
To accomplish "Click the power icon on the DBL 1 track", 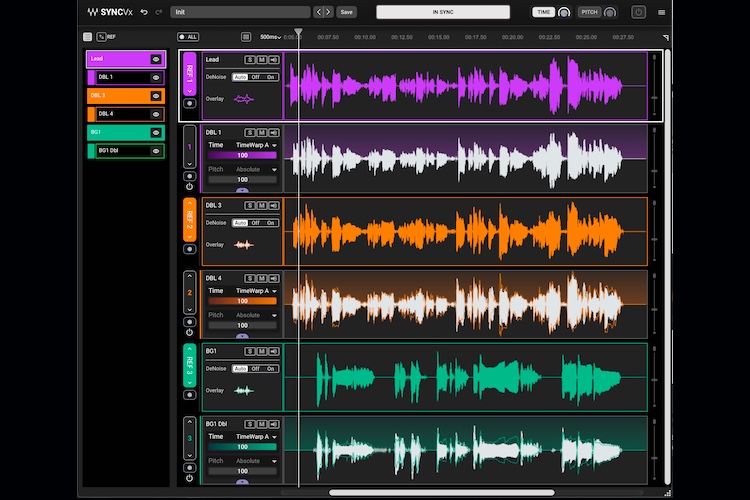I will click(x=189, y=187).
